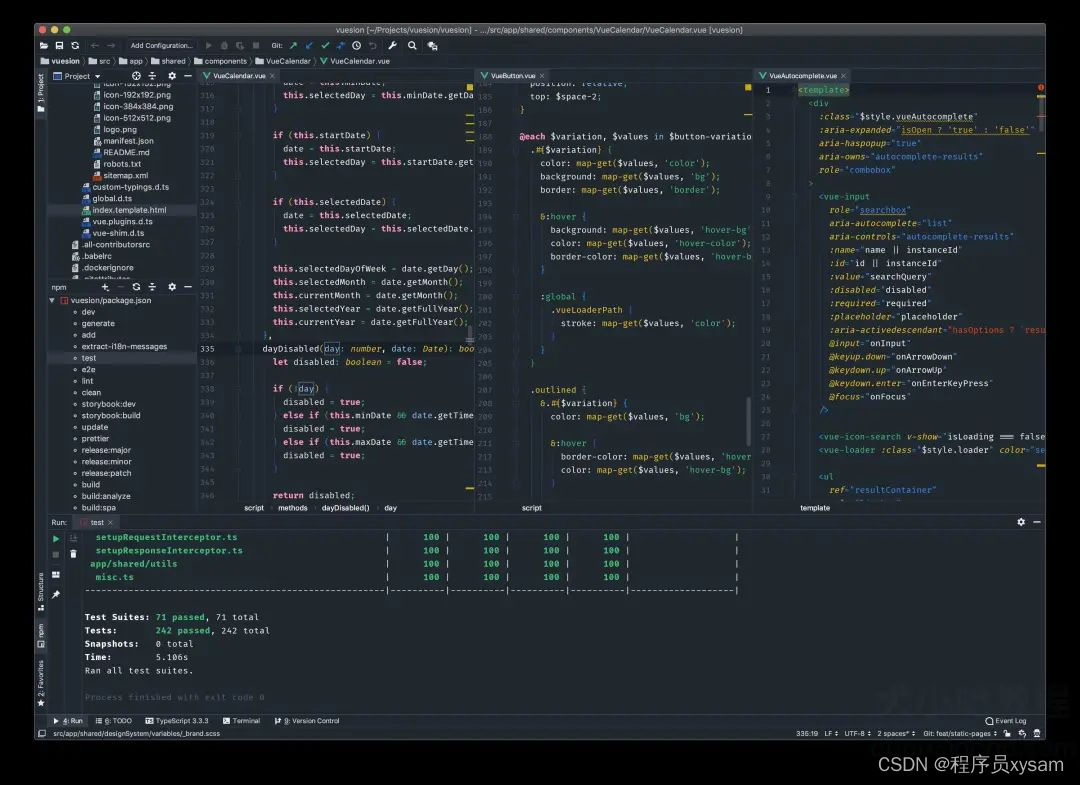Screen dimensions: 1080x785
Task: Stop the running process square icon
Action: pos(56,554)
